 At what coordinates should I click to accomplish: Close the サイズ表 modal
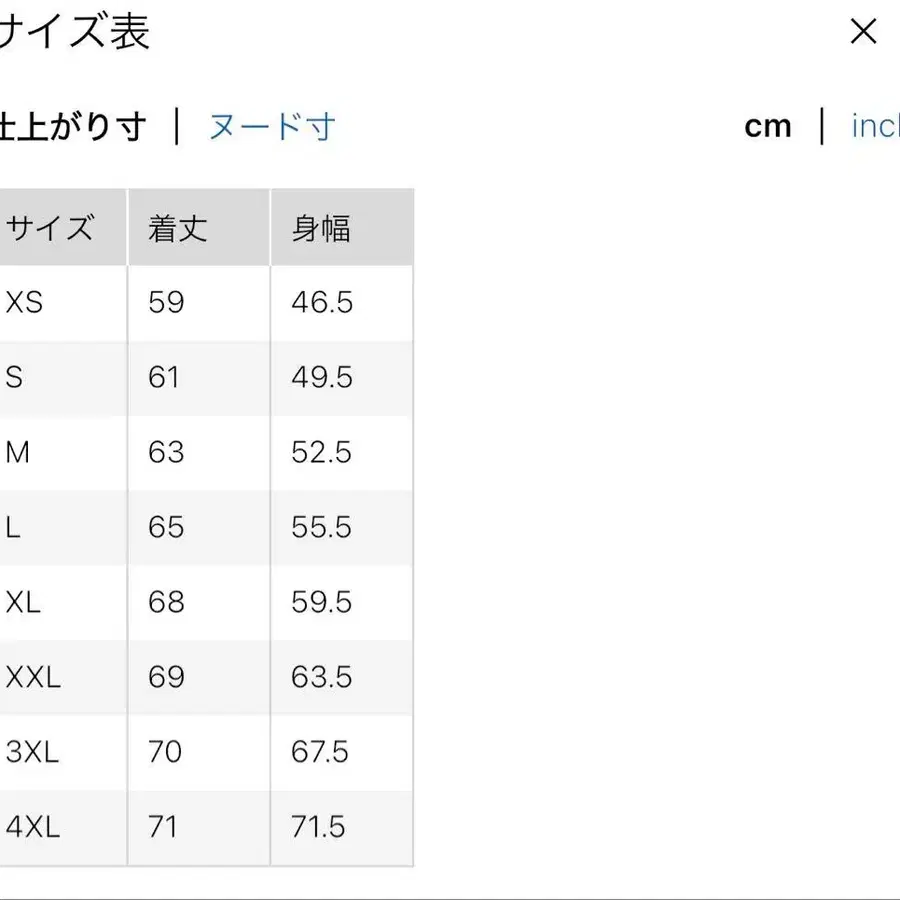coord(862,31)
